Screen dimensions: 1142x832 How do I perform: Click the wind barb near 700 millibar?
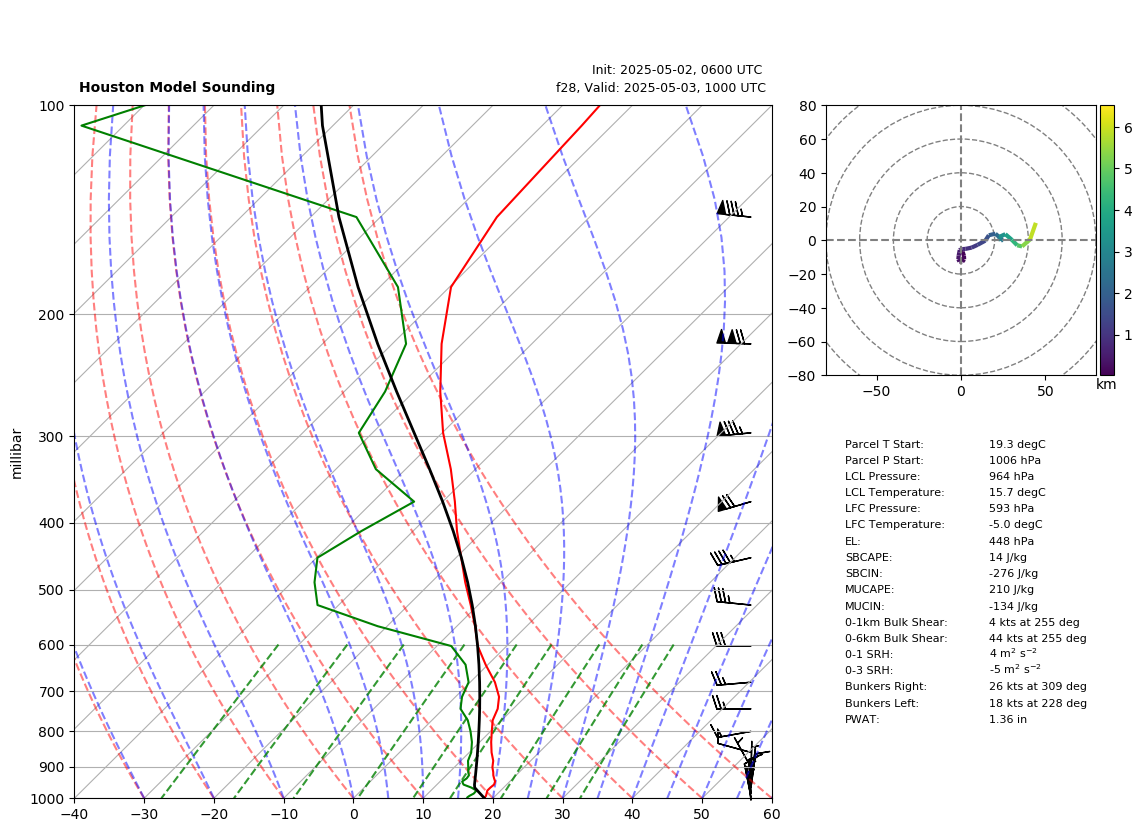[731, 679]
